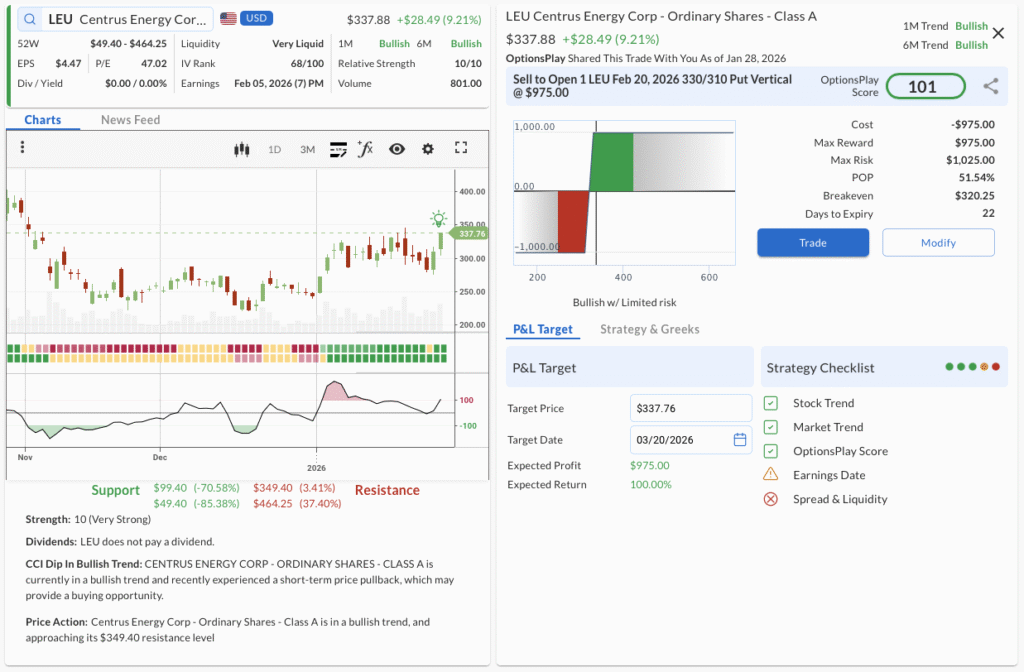Toggle the Stock Trend checklist checkbox
Image resolution: width=1024 pixels, height=672 pixels.
coord(771,403)
